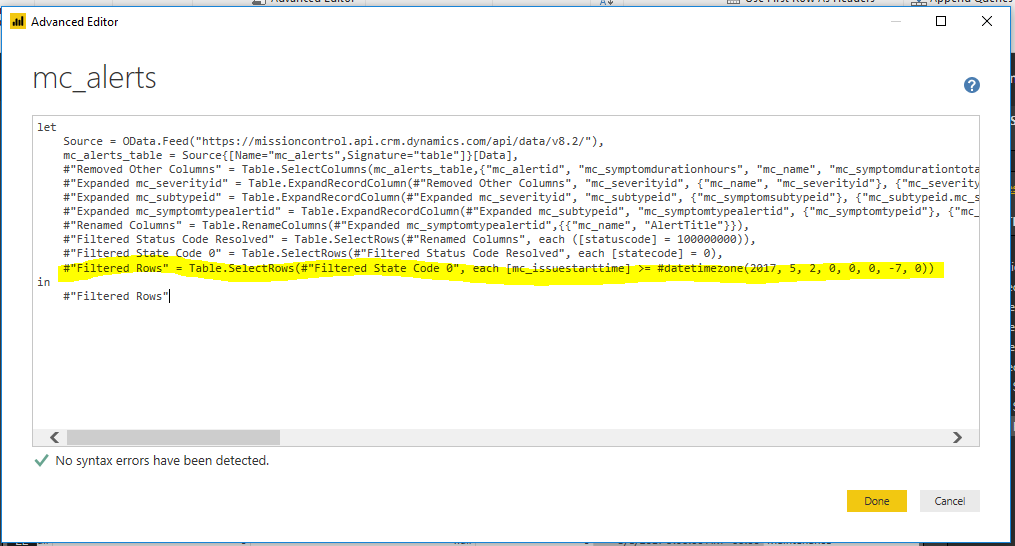Click the Power BI logo icon in title bar
The width and height of the screenshot is (1015, 546).
coord(17,22)
